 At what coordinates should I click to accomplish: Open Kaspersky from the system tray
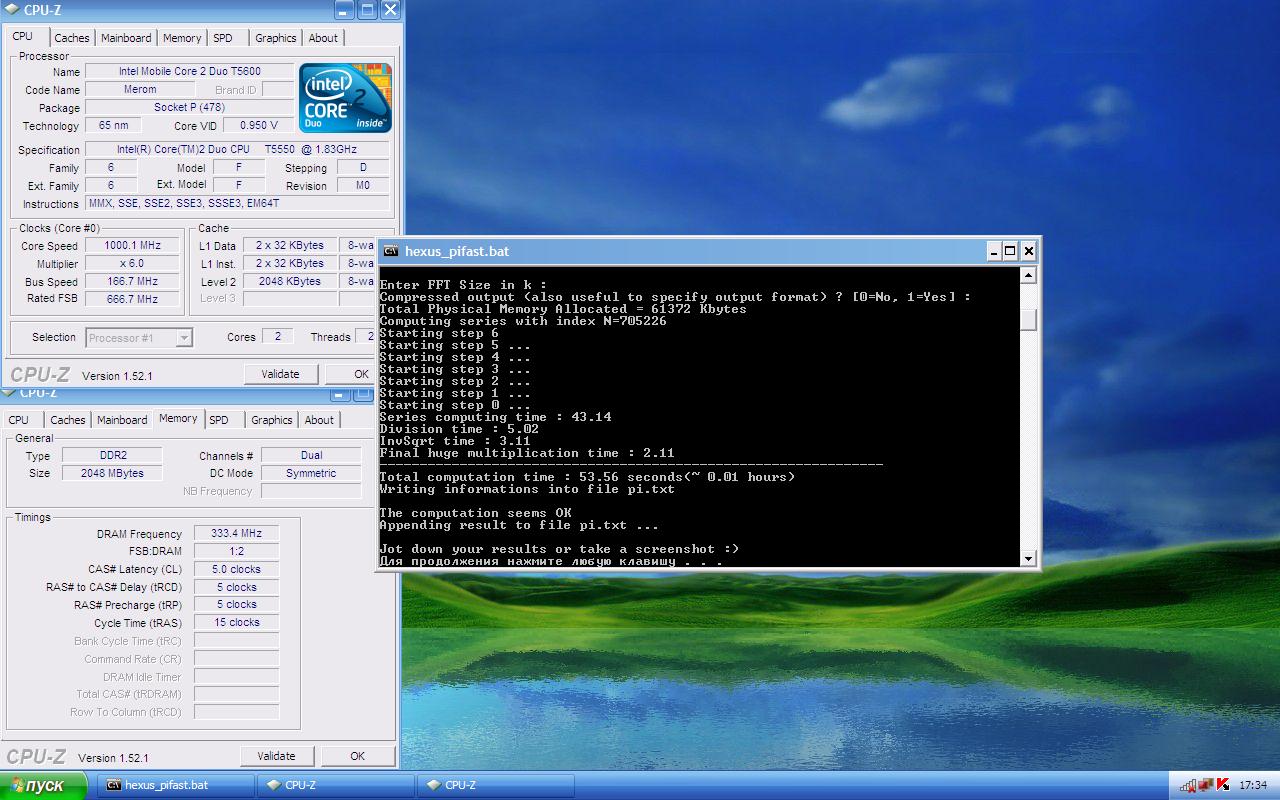[1222, 785]
